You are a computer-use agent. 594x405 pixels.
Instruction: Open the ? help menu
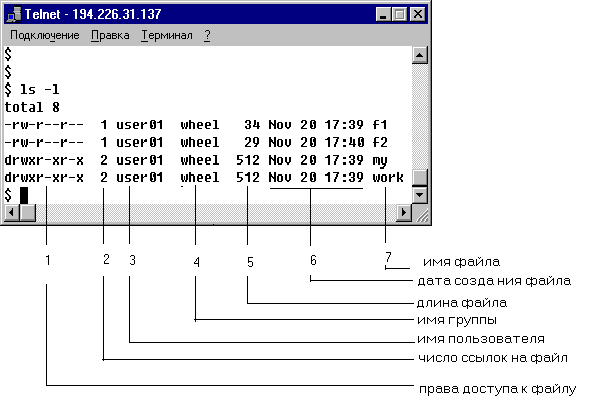(x=207, y=36)
